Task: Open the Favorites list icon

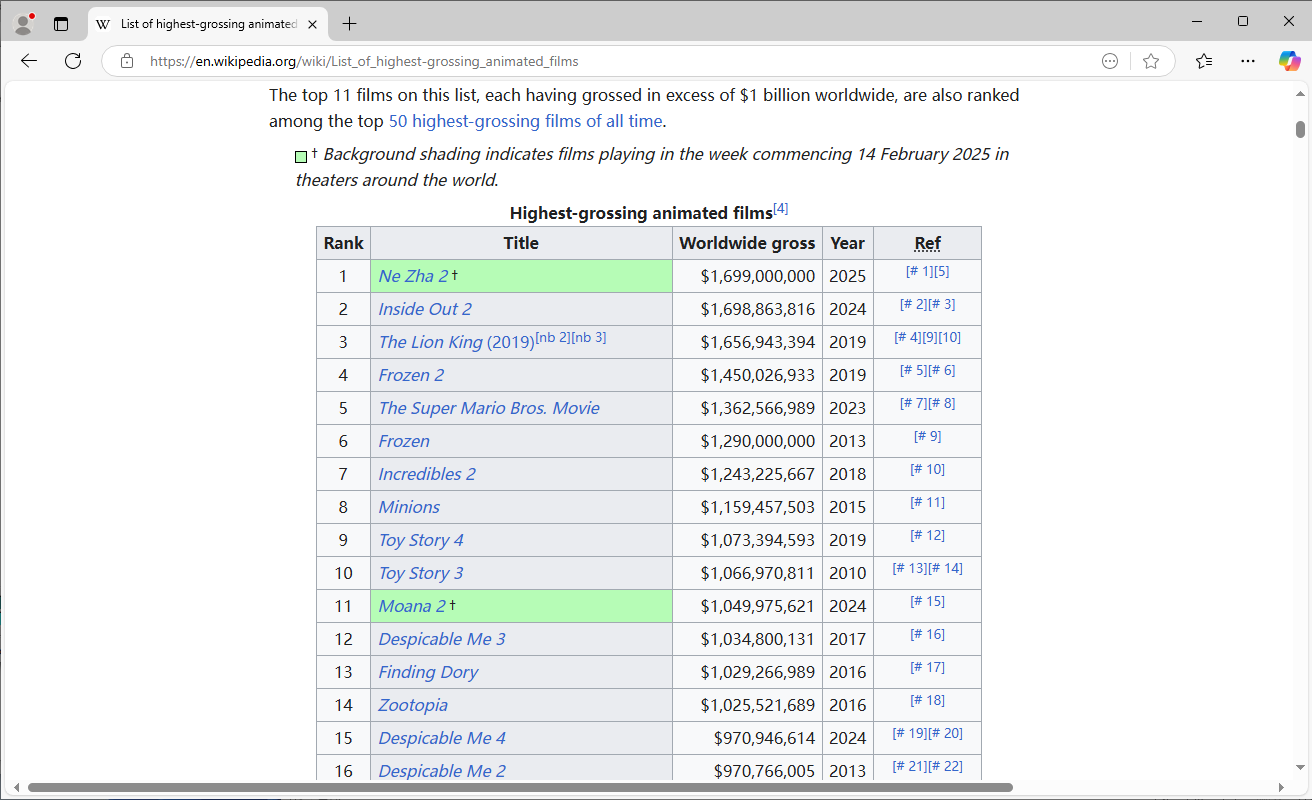Action: [1205, 61]
